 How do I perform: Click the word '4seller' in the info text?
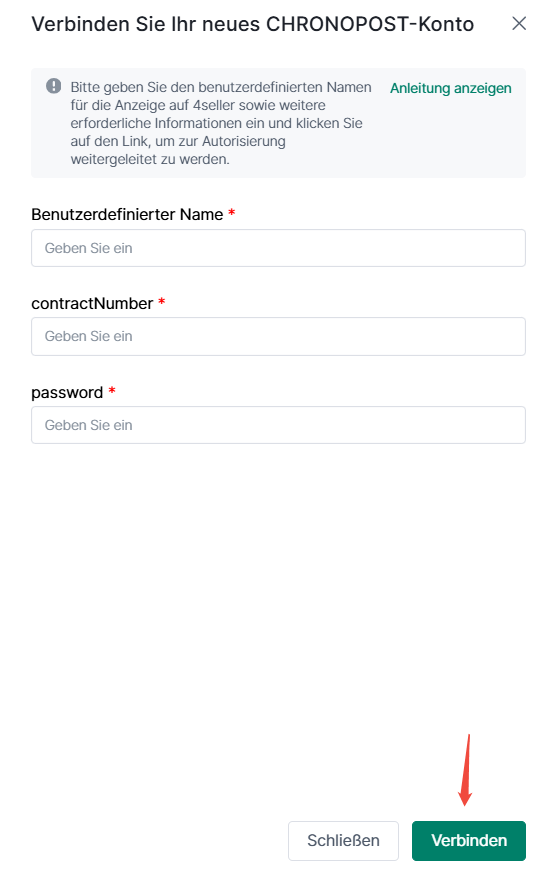(214, 105)
